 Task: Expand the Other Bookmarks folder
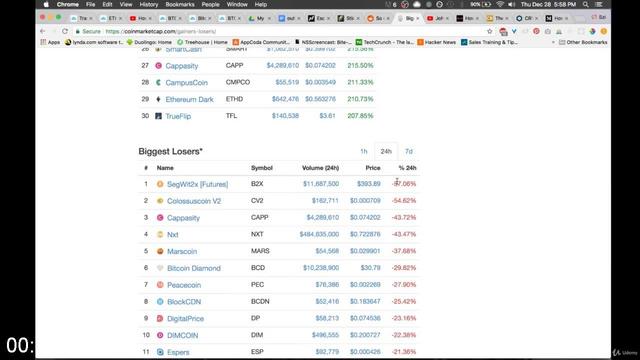583,42
